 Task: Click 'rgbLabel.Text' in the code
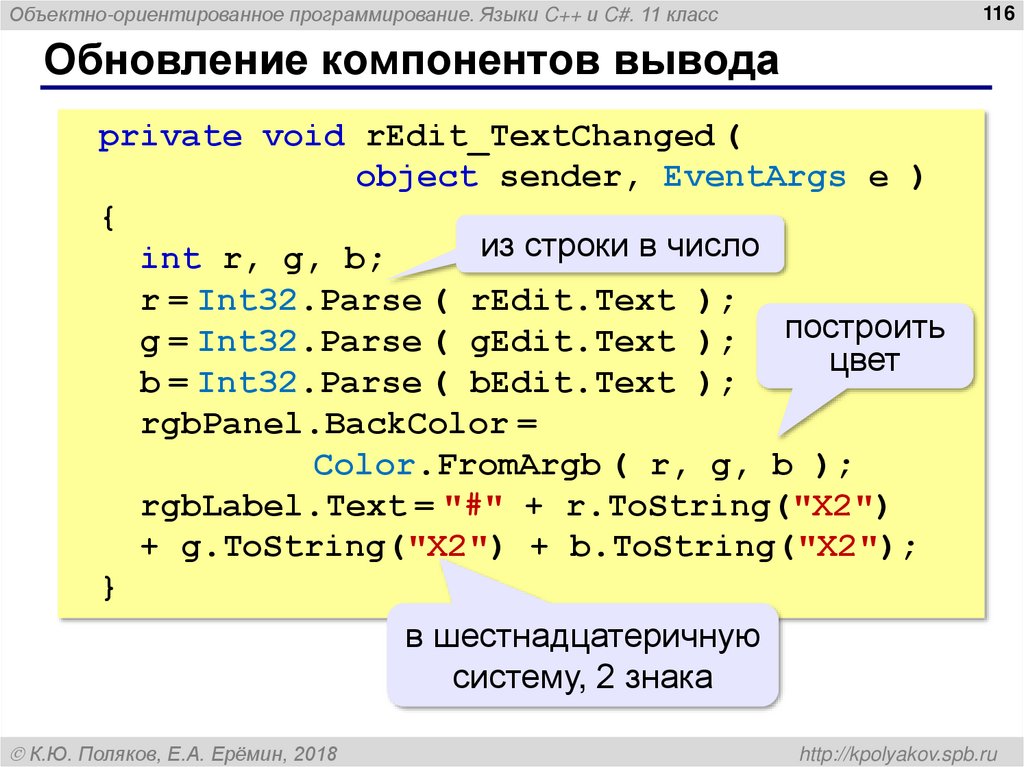click(272, 506)
